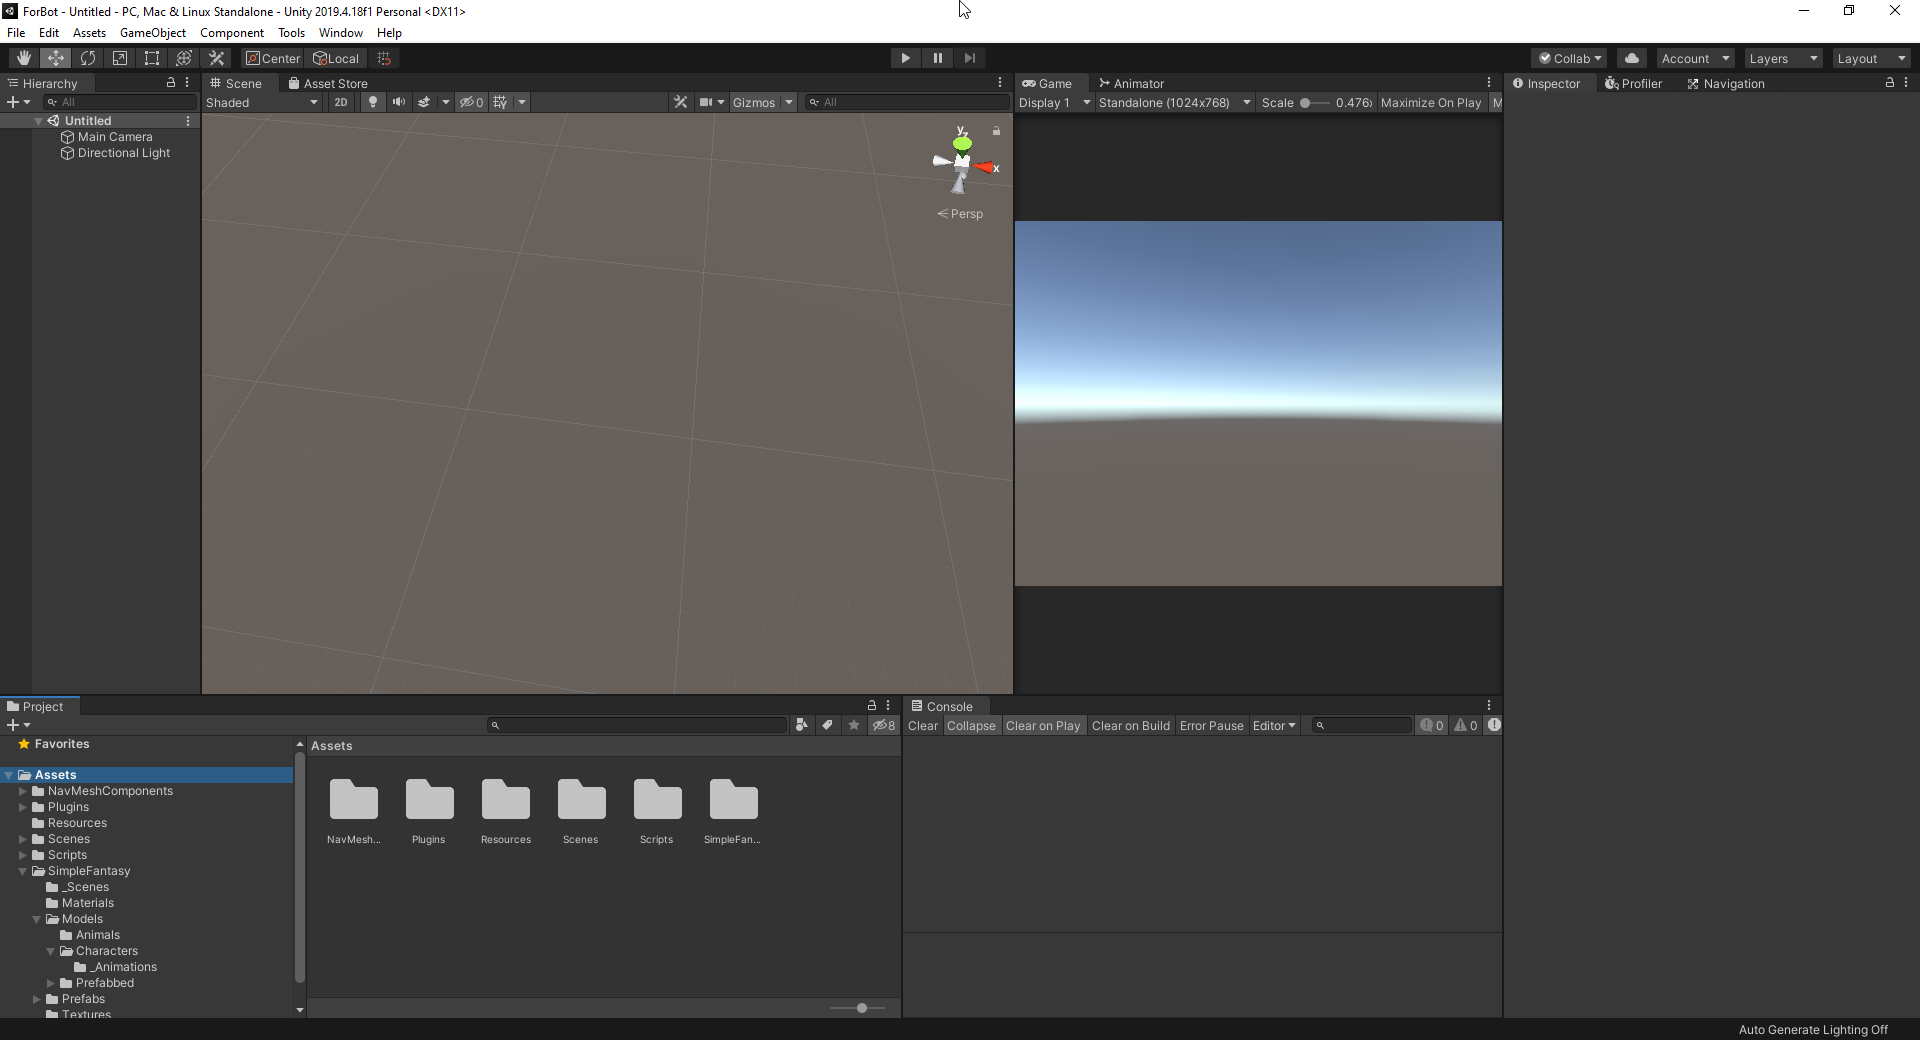This screenshot has width=1920, height=1040.
Task: Click the Pause button
Action: click(x=937, y=58)
